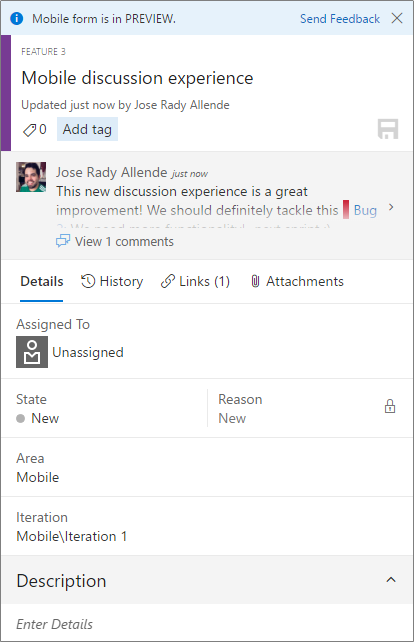
Task: Click the grey State indicator dot
Action: click(x=20, y=418)
